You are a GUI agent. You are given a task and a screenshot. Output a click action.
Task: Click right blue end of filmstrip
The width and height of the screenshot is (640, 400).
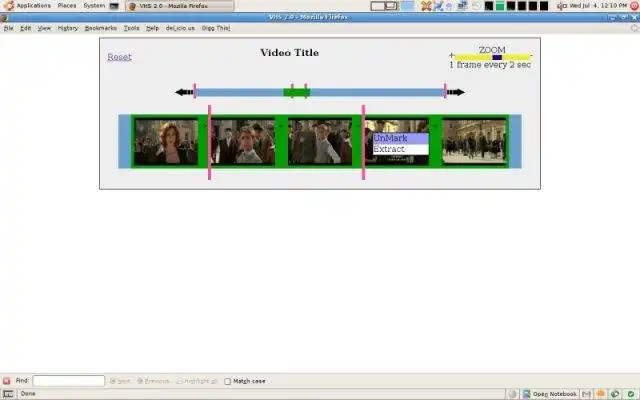515,141
